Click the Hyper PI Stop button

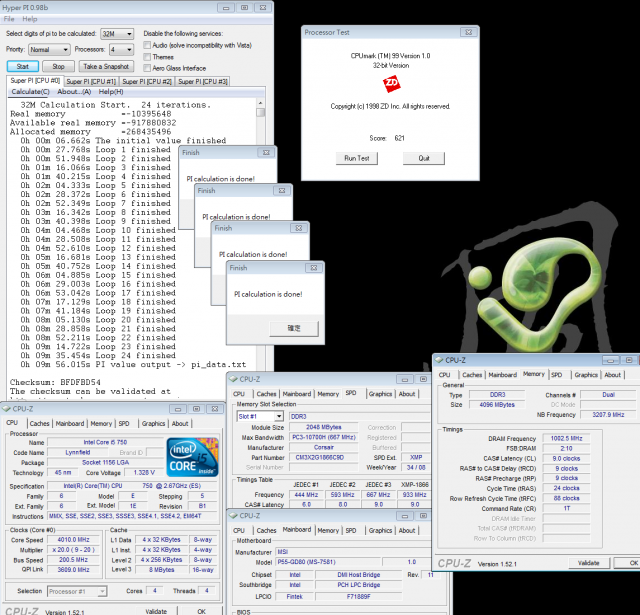(x=58, y=67)
